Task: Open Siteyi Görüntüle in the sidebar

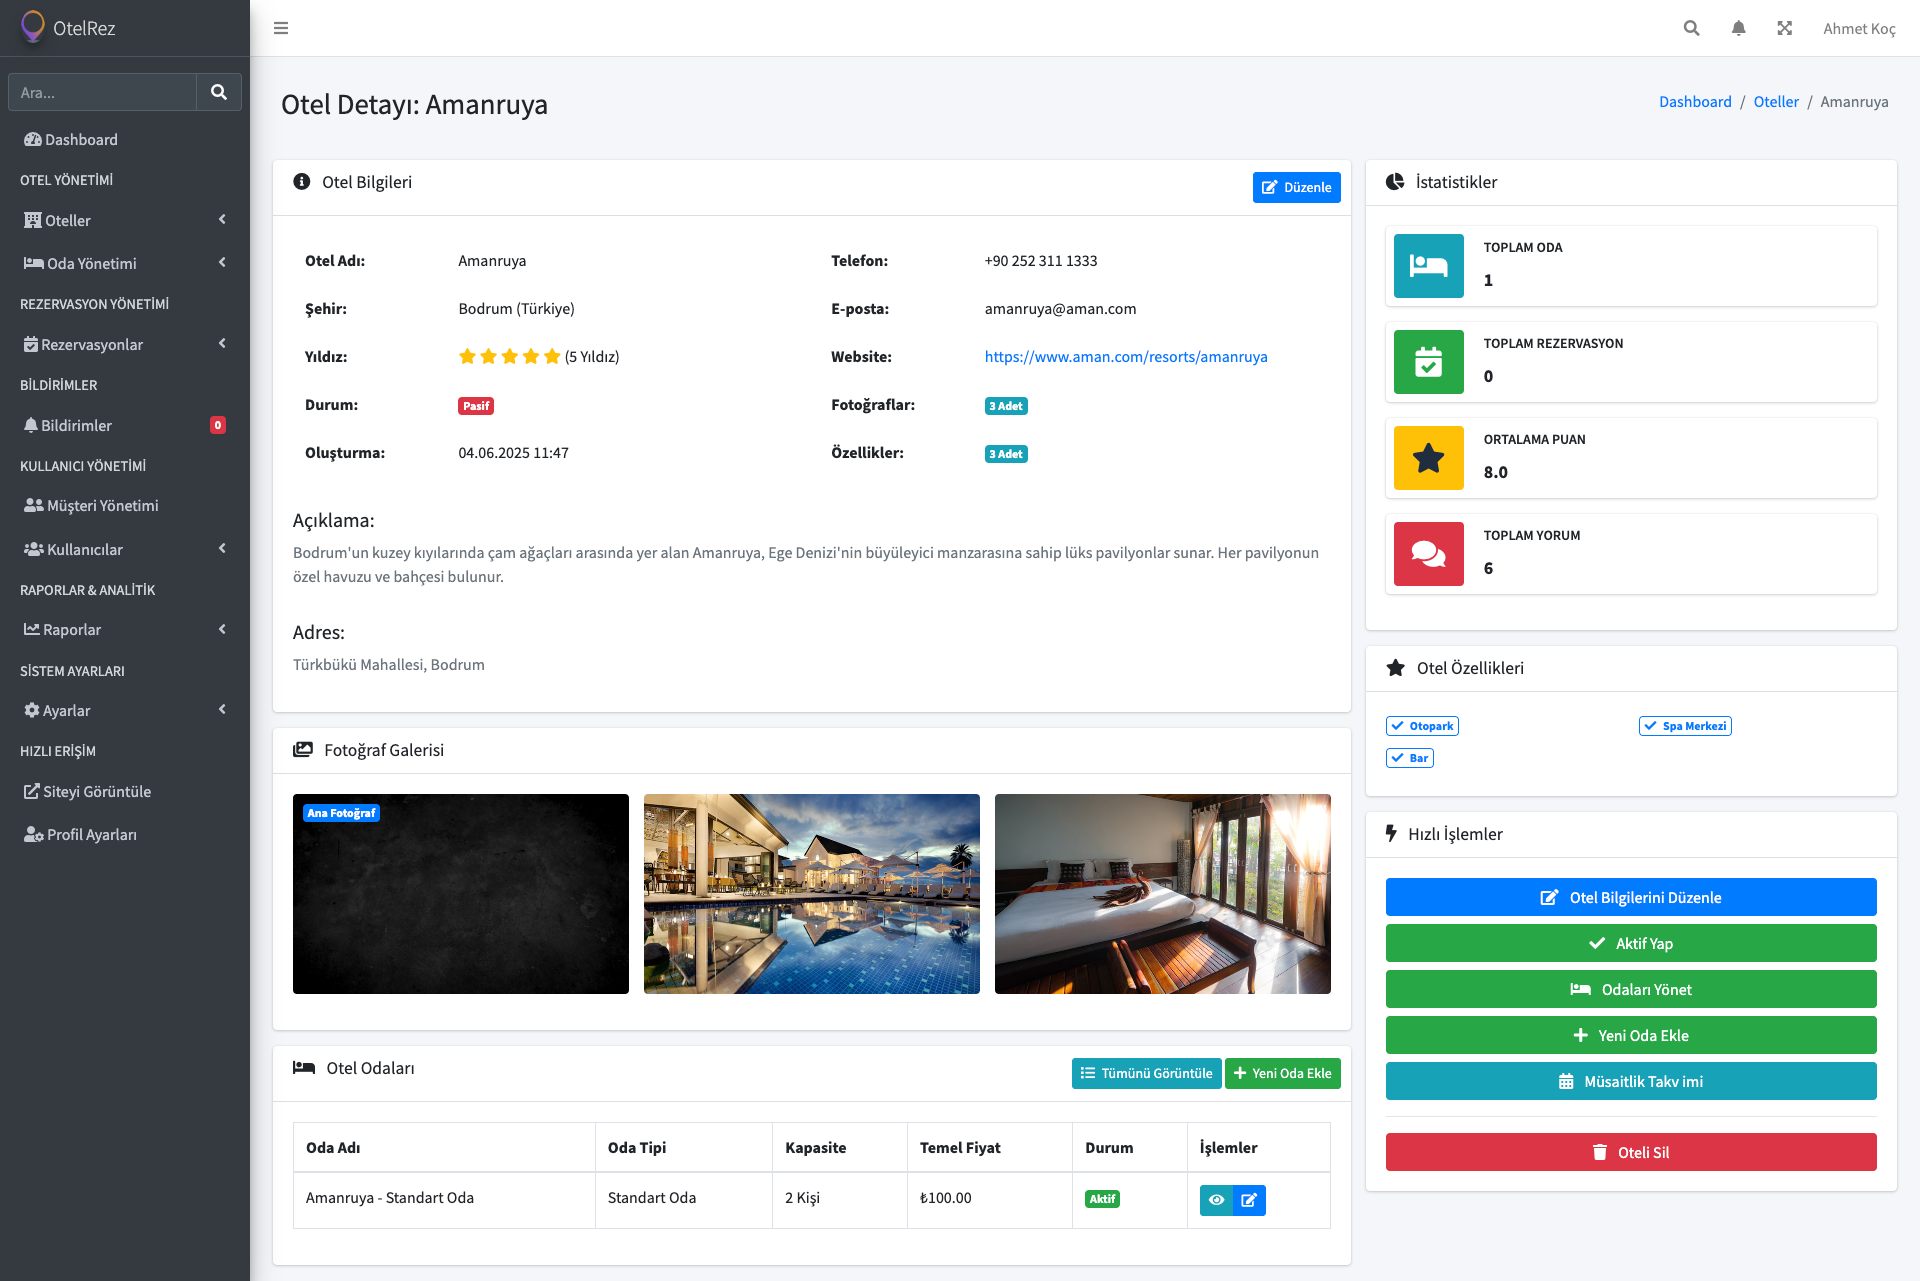Action: [125, 791]
